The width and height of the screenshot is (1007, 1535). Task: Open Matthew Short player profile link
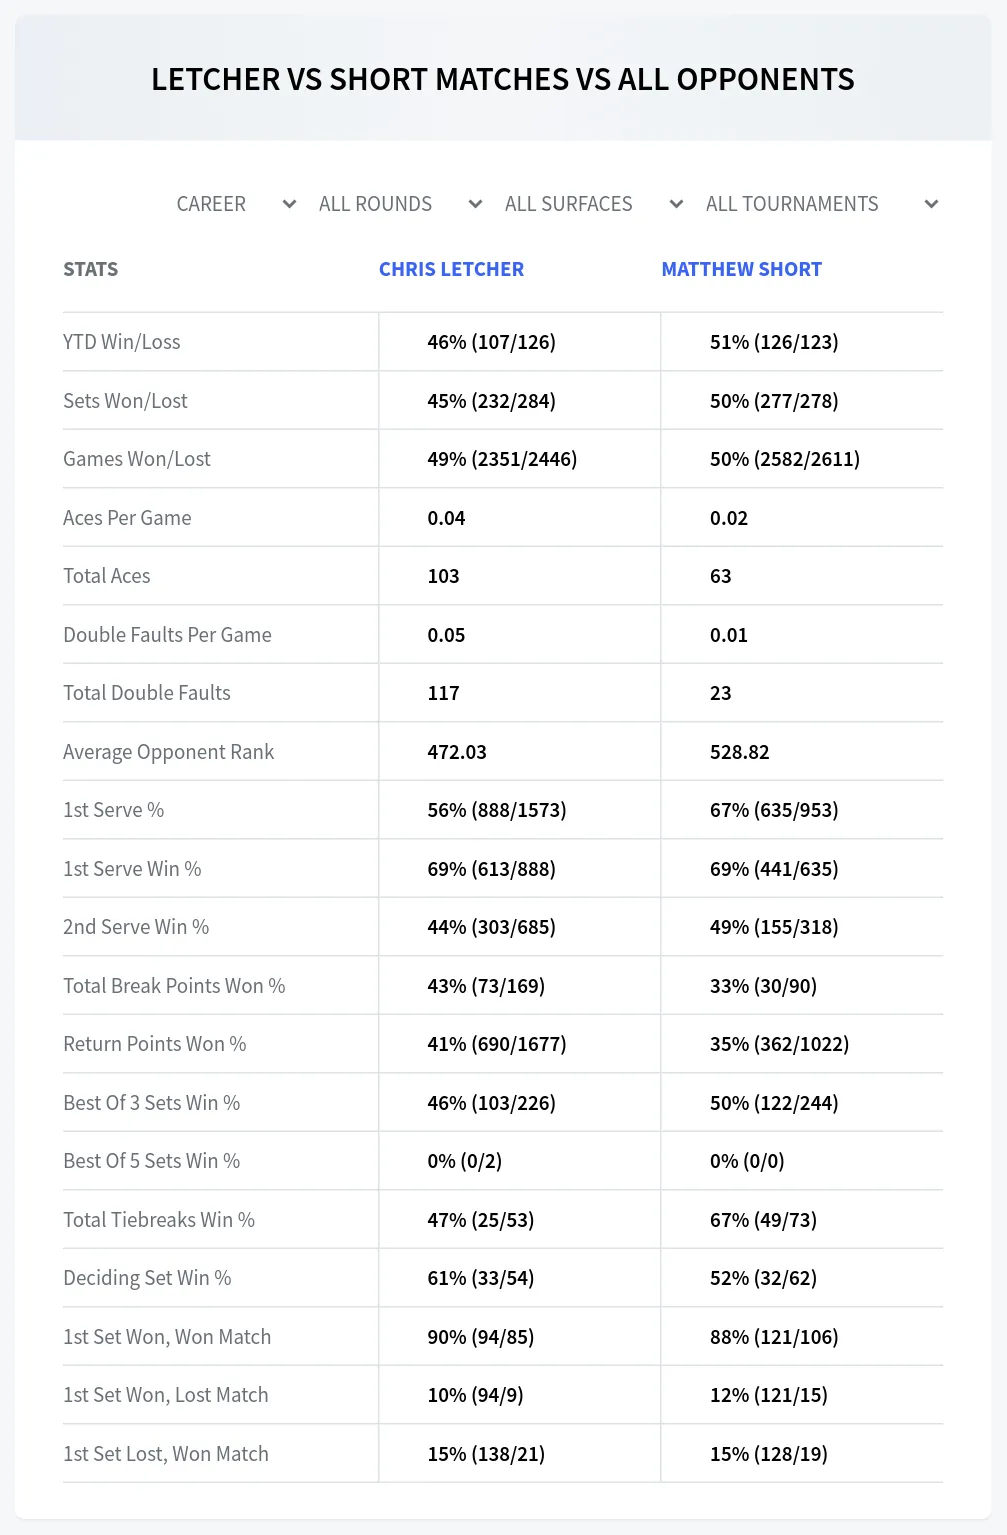(x=742, y=269)
